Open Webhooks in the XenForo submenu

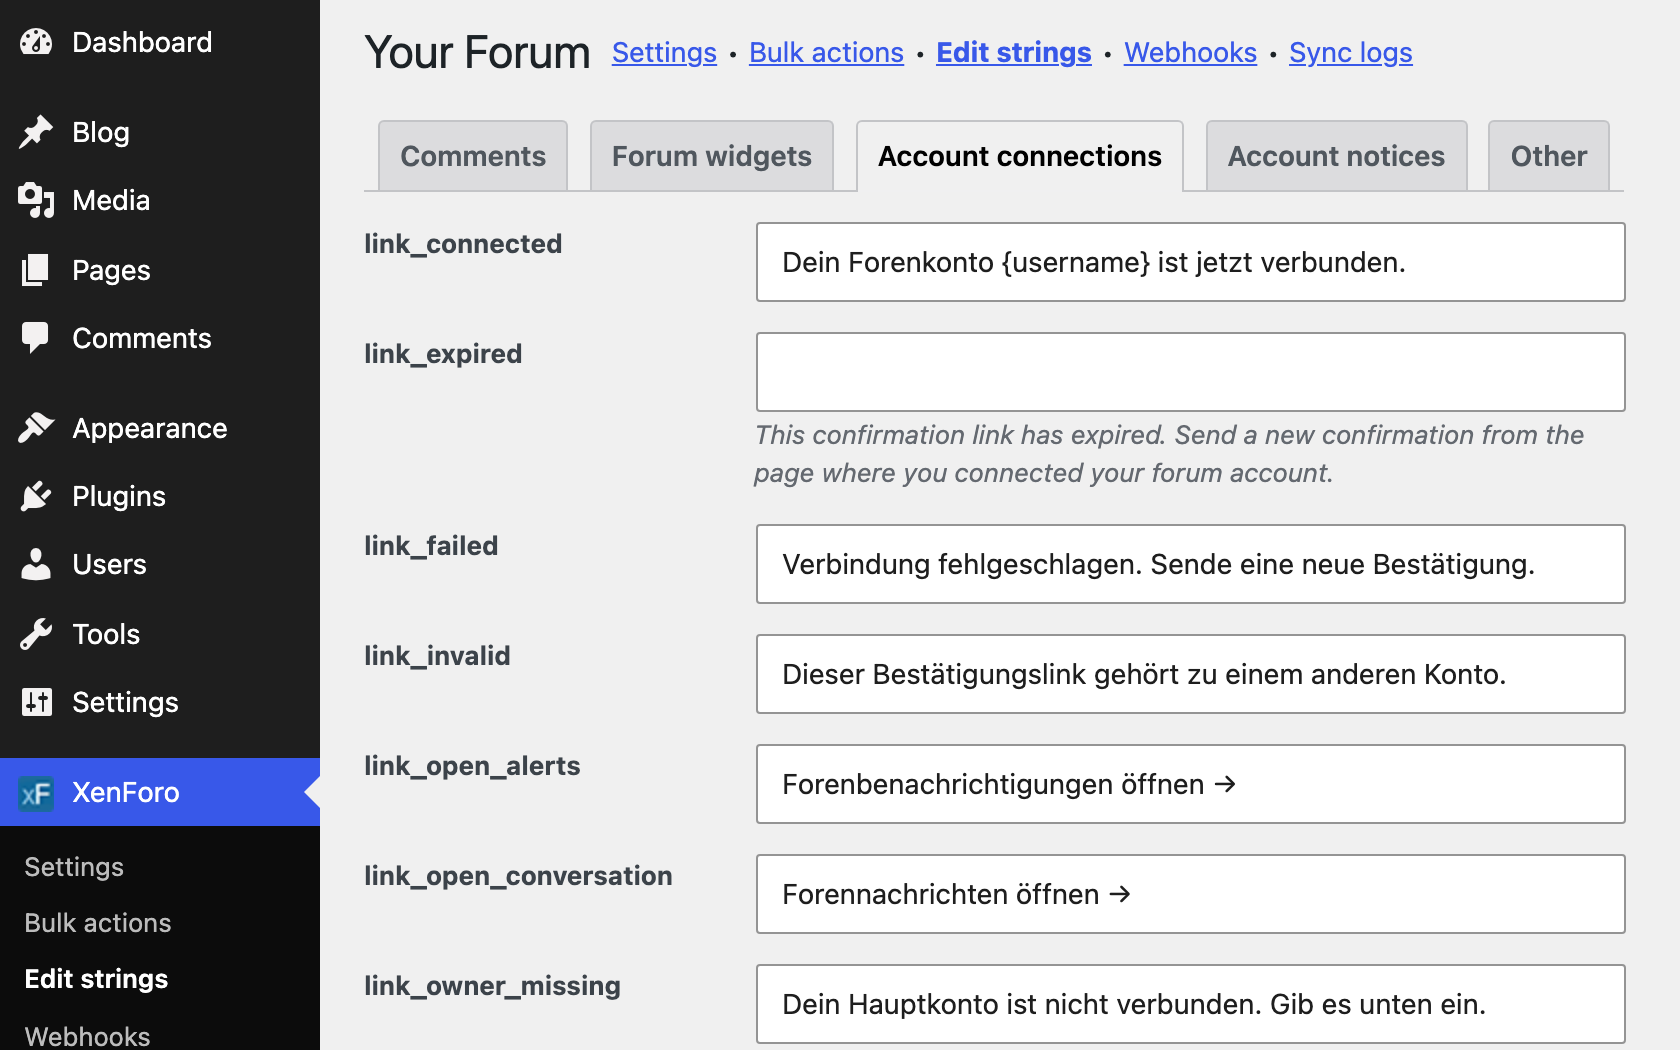pos(87,1036)
